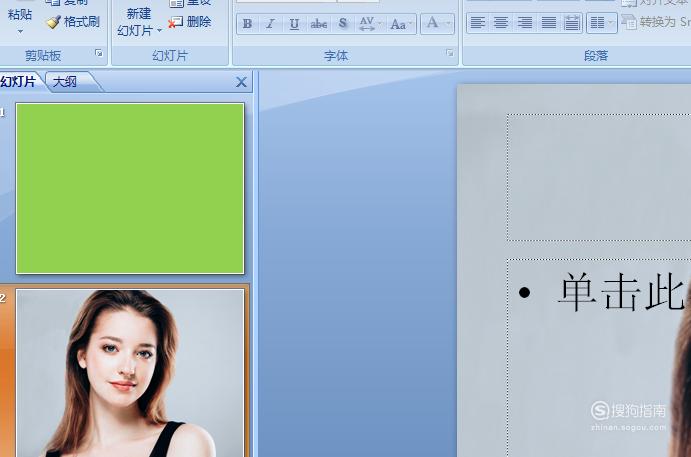Click 转换为 SmartArt convert button
This screenshot has width=691, height=457.
[x=656, y=21]
